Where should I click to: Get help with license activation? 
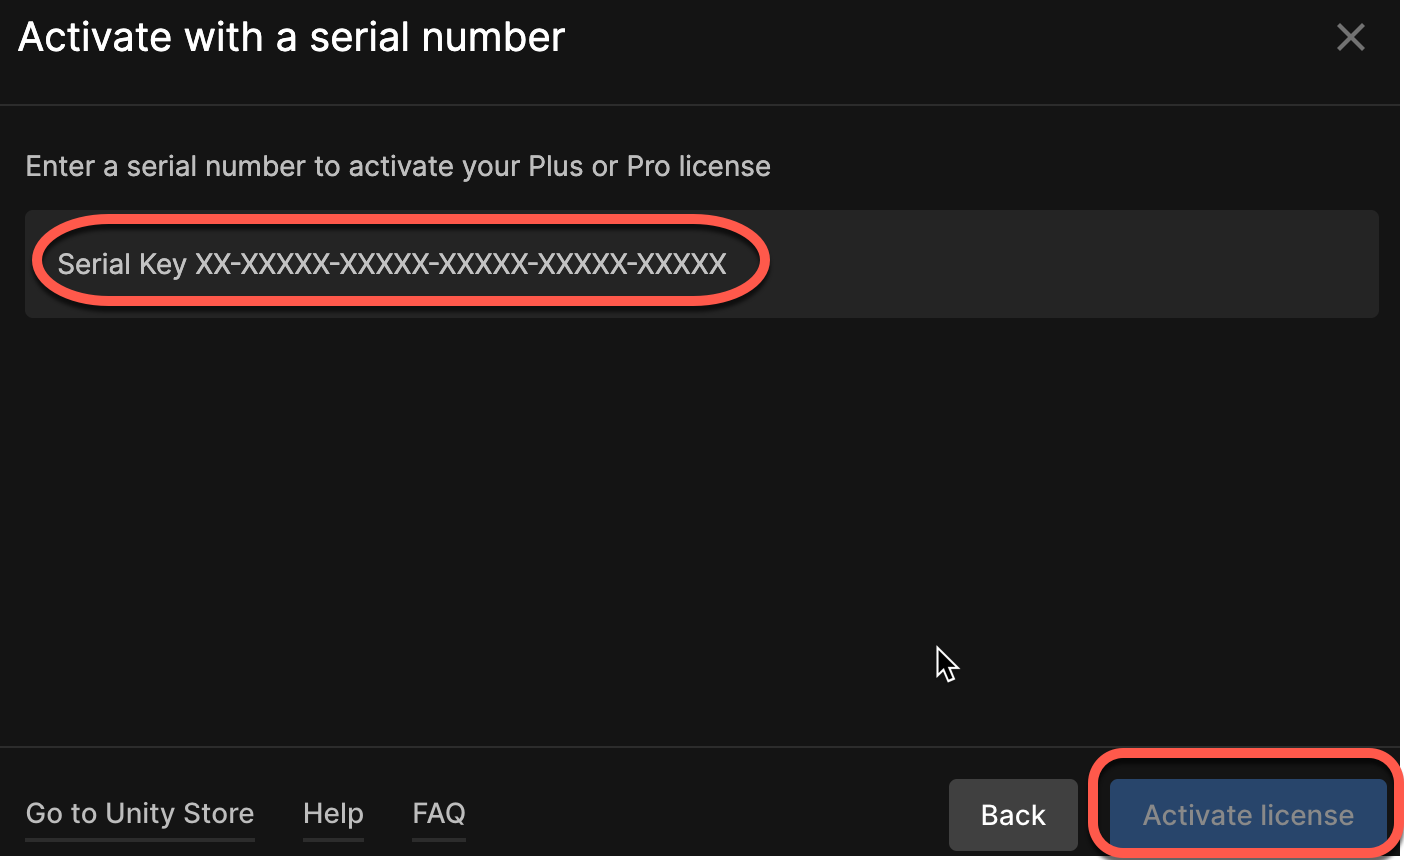[x=333, y=813]
